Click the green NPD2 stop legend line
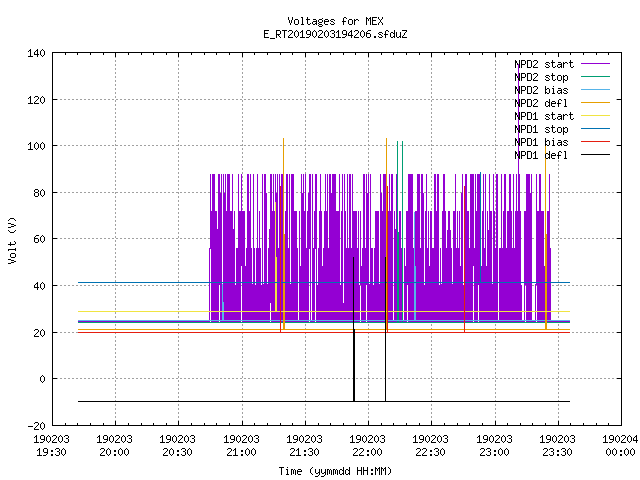The width and height of the screenshot is (640, 480). tap(595, 76)
